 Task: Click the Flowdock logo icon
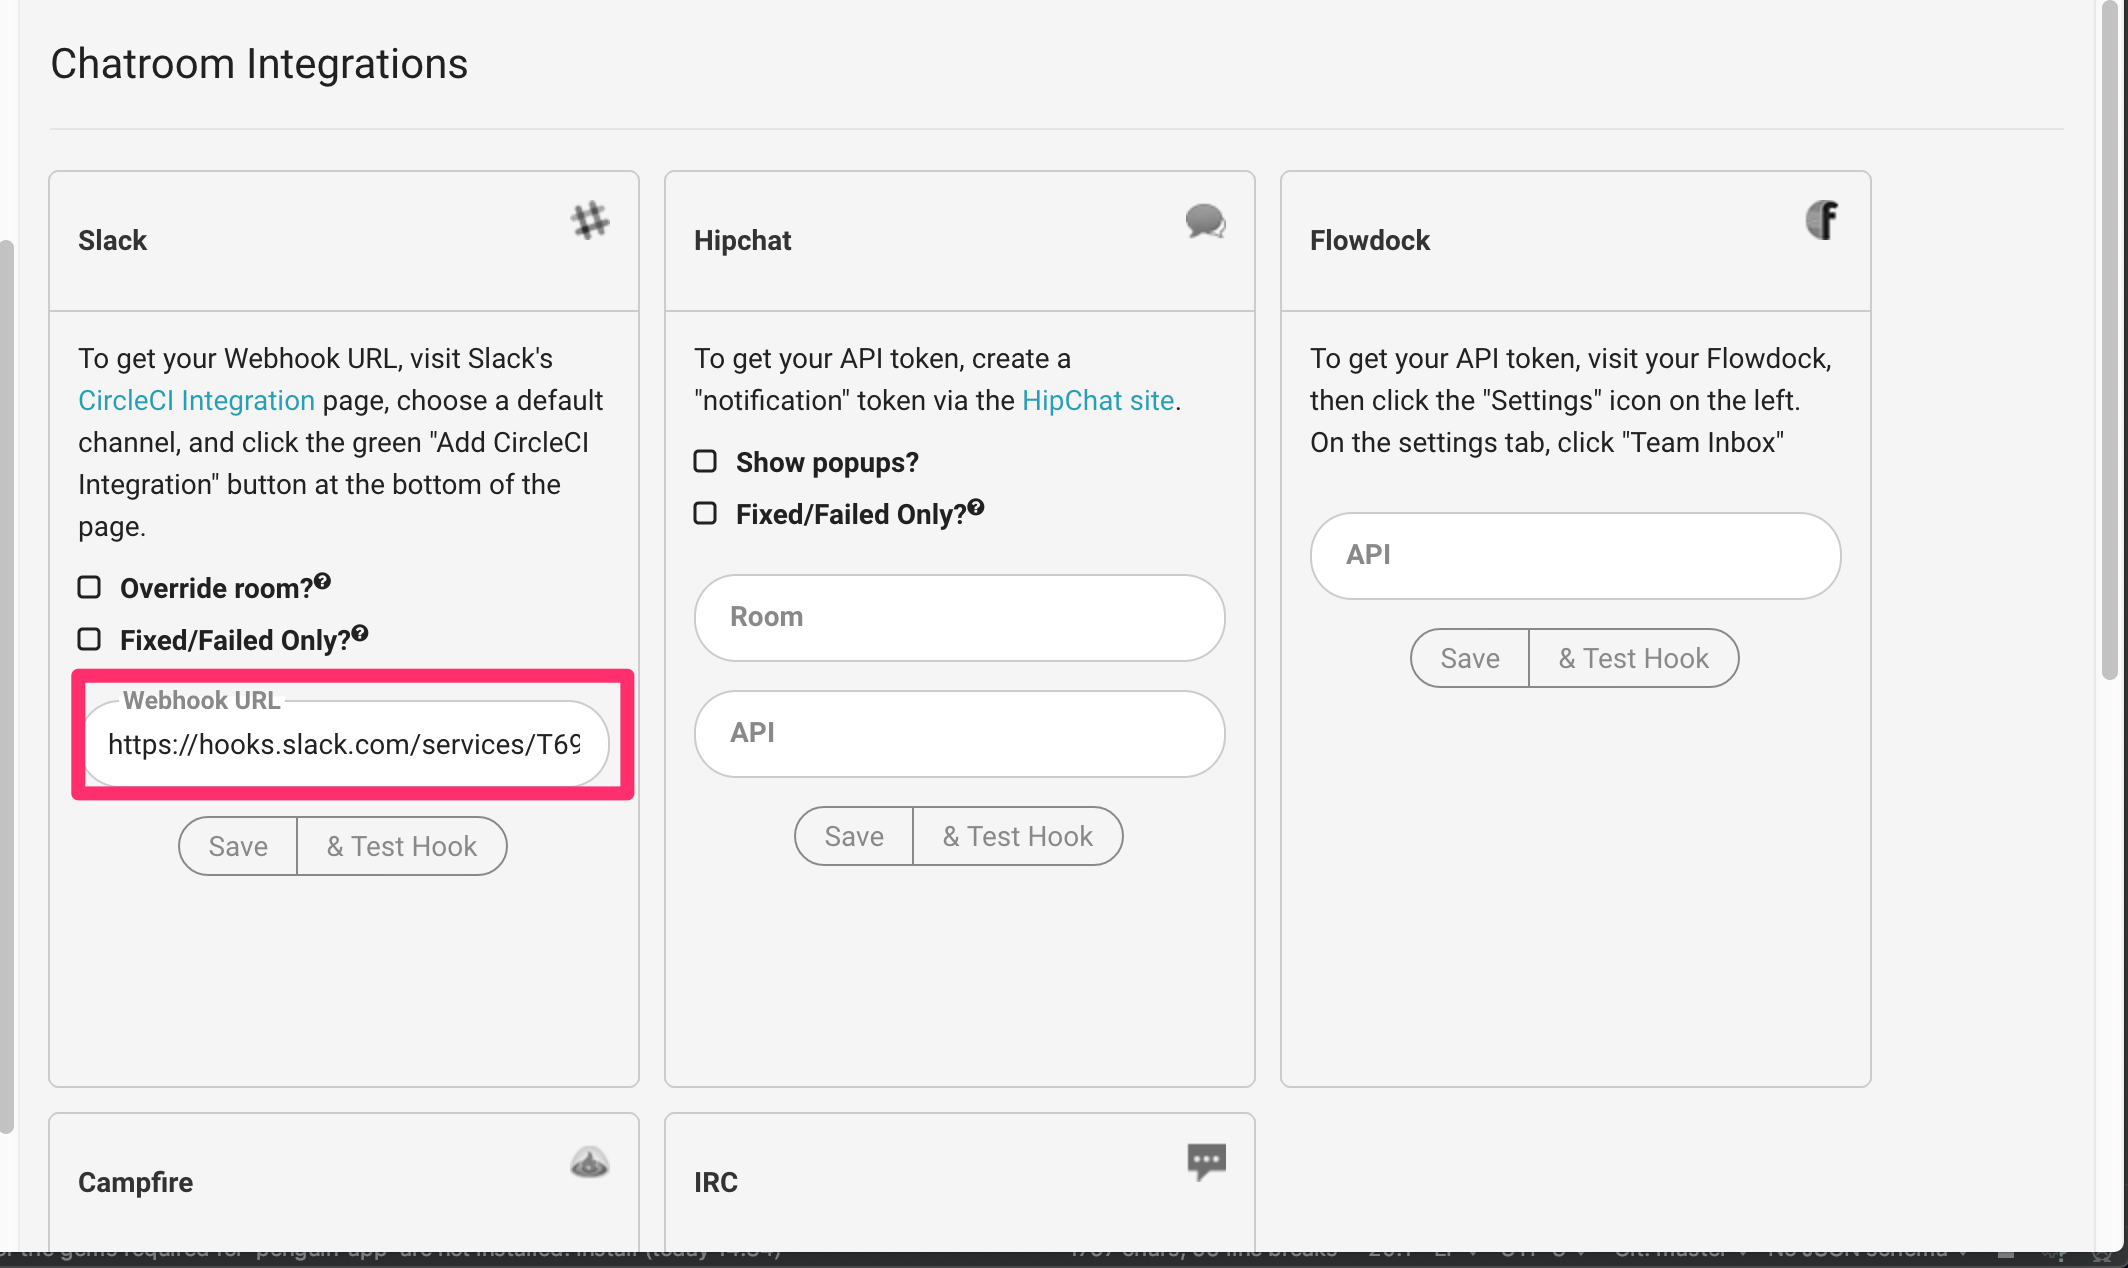click(1821, 220)
